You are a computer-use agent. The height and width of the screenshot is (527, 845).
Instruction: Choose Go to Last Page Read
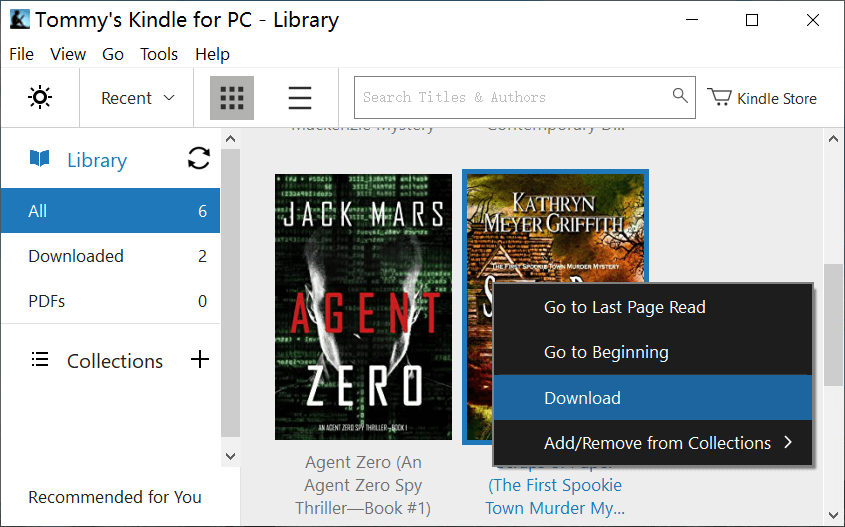point(653,307)
